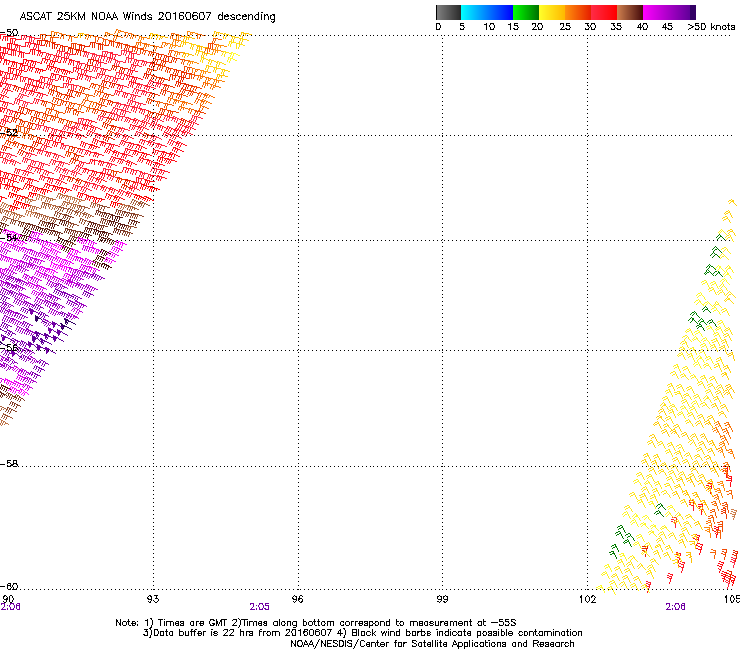The image size is (740, 650).
Task: Select the latitude label '-60'
Action: (x=9, y=586)
